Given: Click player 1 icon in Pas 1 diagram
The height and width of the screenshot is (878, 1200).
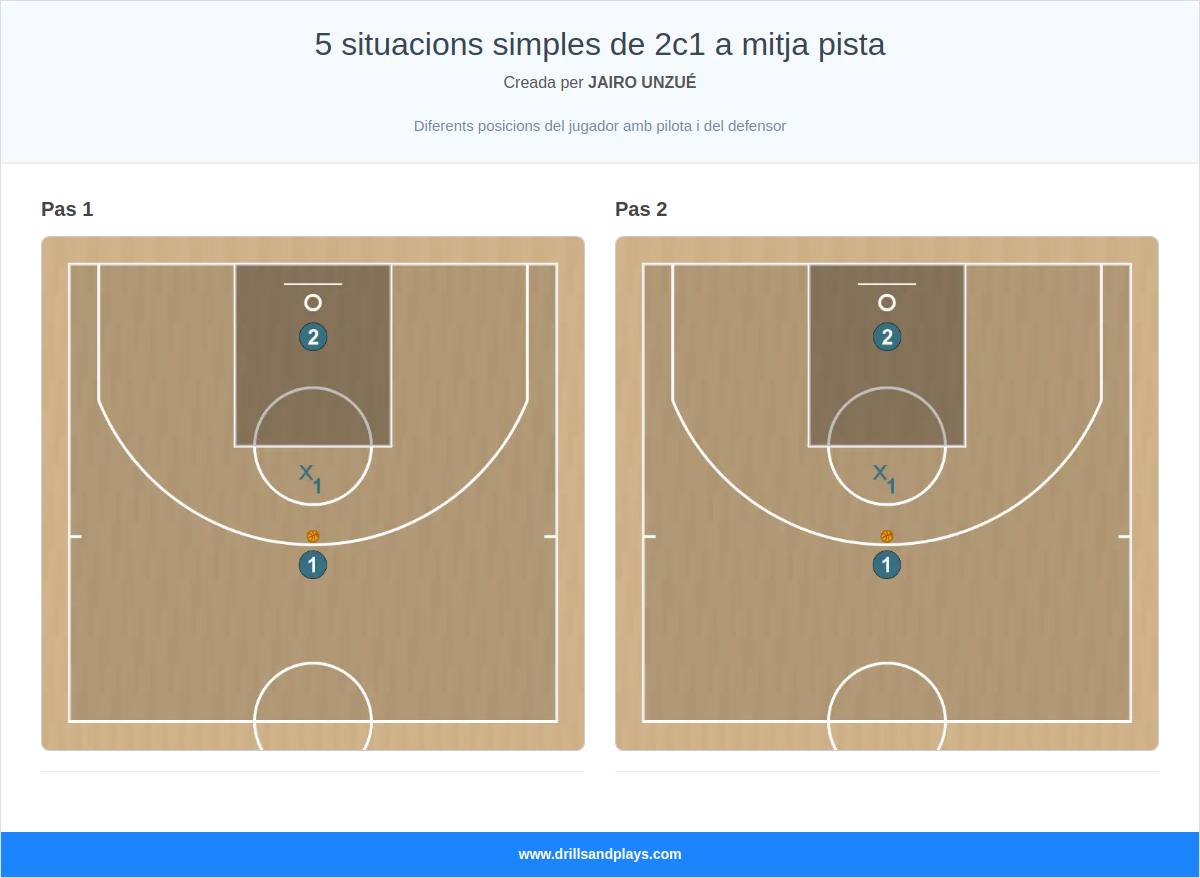Looking at the screenshot, I should (x=313, y=565).
